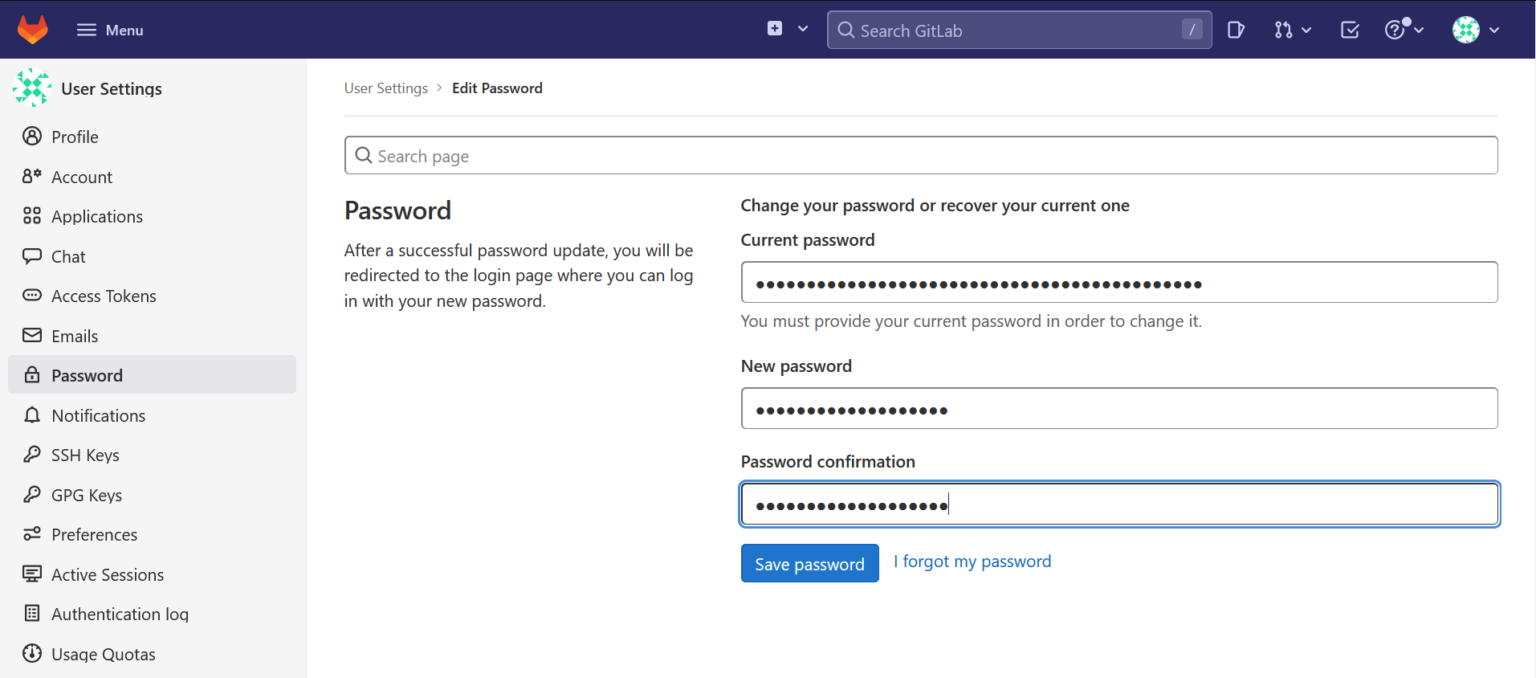
Task: Click the merge requests icon
Action: click(1285, 29)
